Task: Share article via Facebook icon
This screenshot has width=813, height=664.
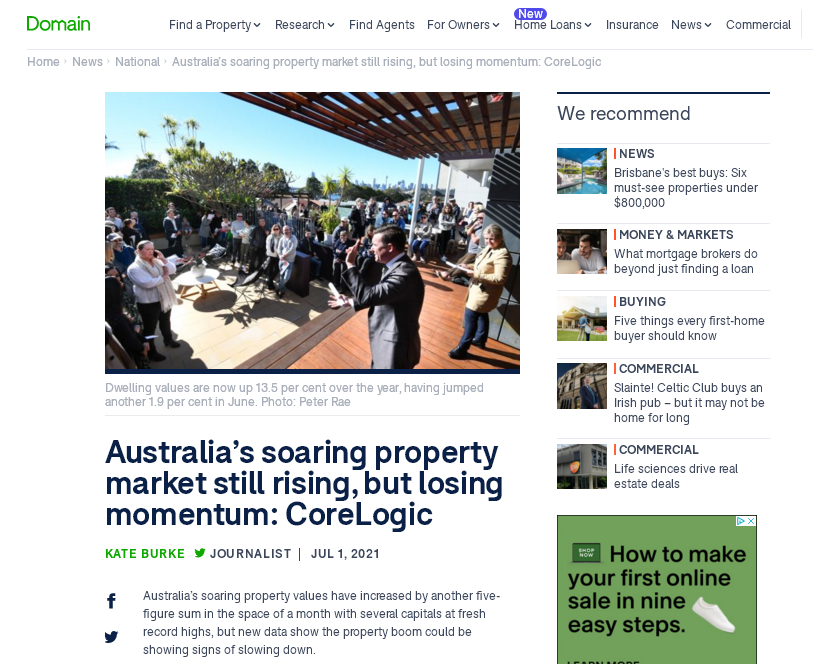Action: pos(111,601)
